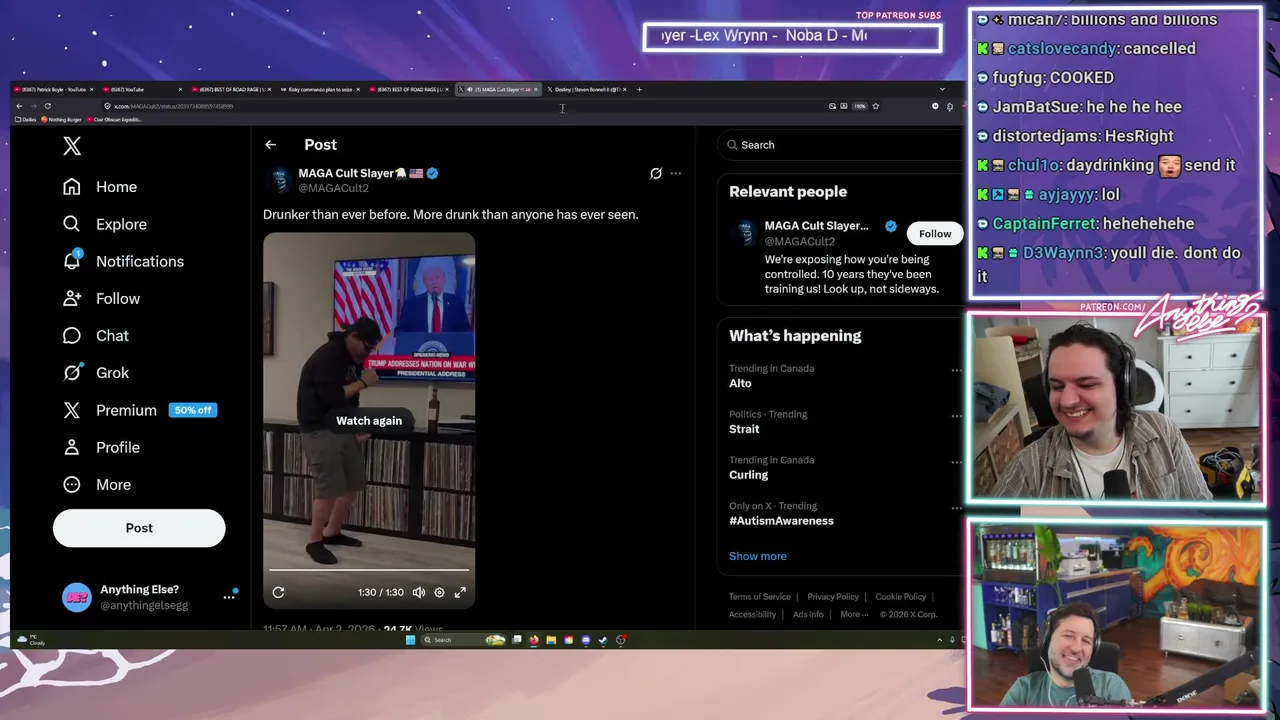Open File Explorer from the taskbar
This screenshot has height=720, width=1280.
point(551,640)
